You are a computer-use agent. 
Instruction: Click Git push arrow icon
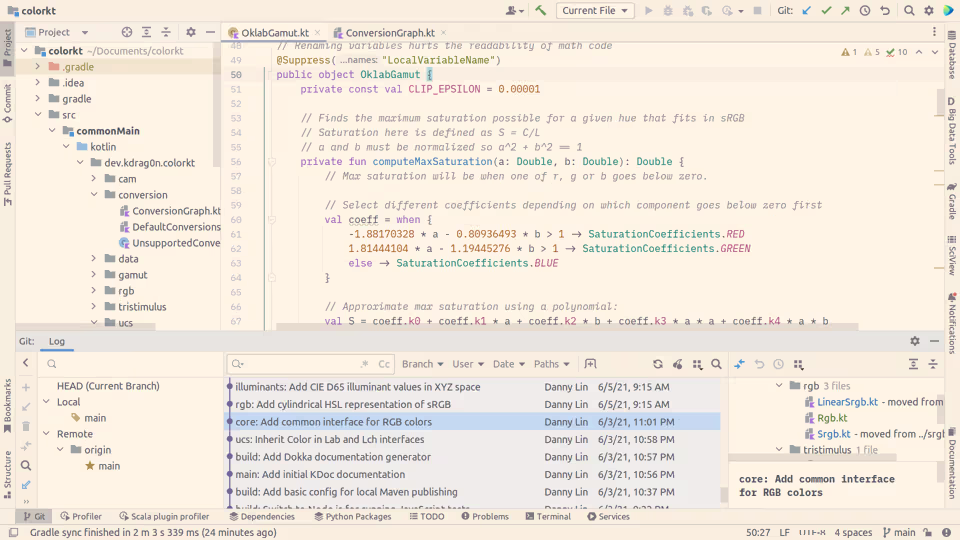click(x=846, y=10)
